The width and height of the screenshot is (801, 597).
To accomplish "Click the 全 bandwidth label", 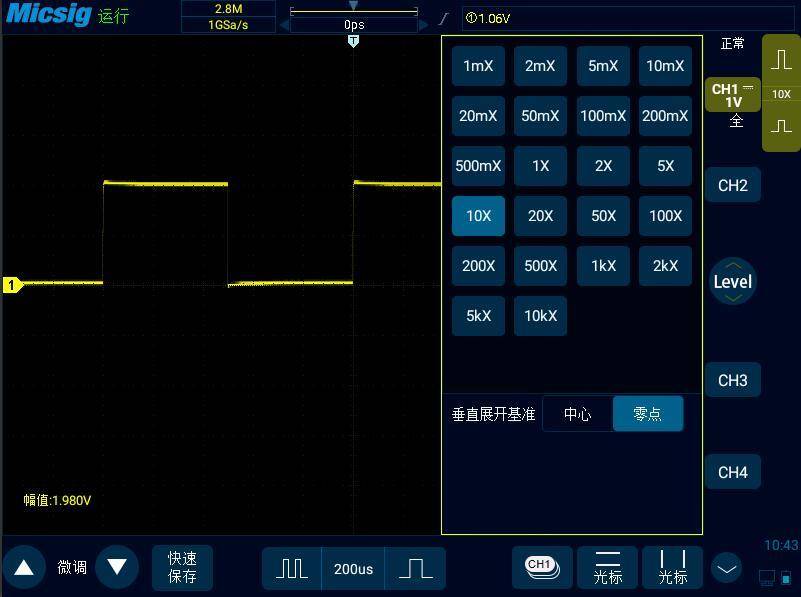I will coord(736,121).
